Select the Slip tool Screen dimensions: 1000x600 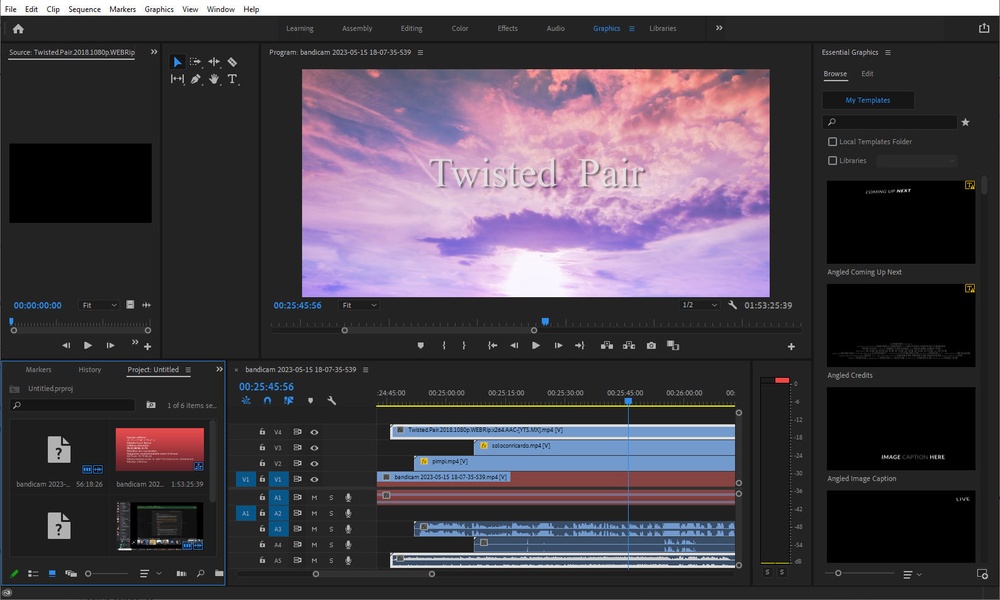(x=177, y=79)
